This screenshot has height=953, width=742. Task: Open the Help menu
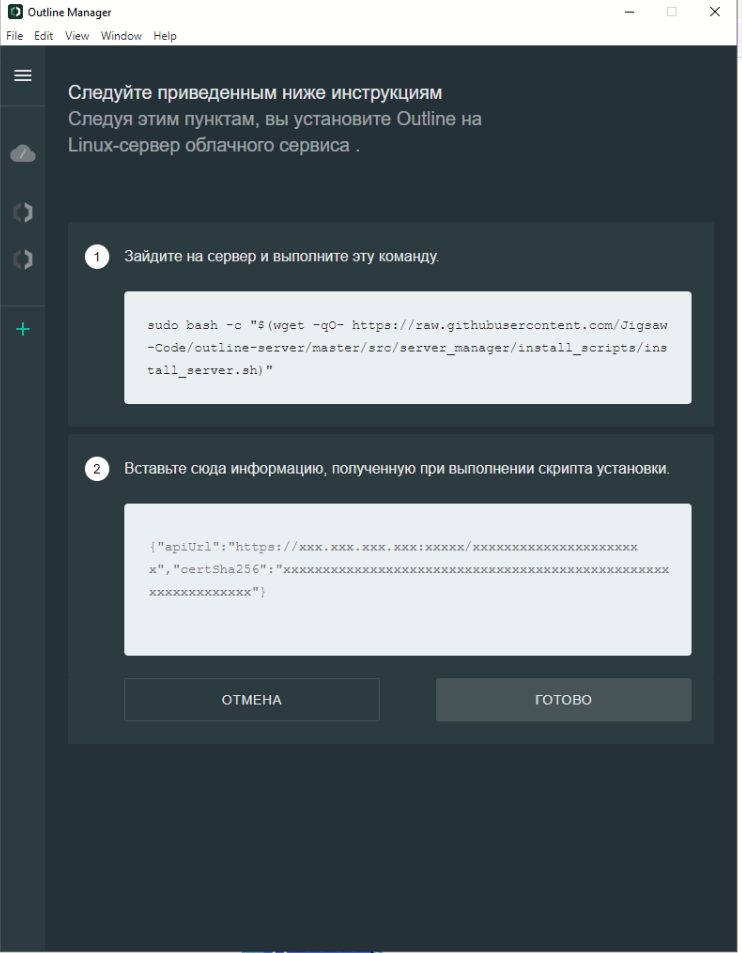coord(165,36)
